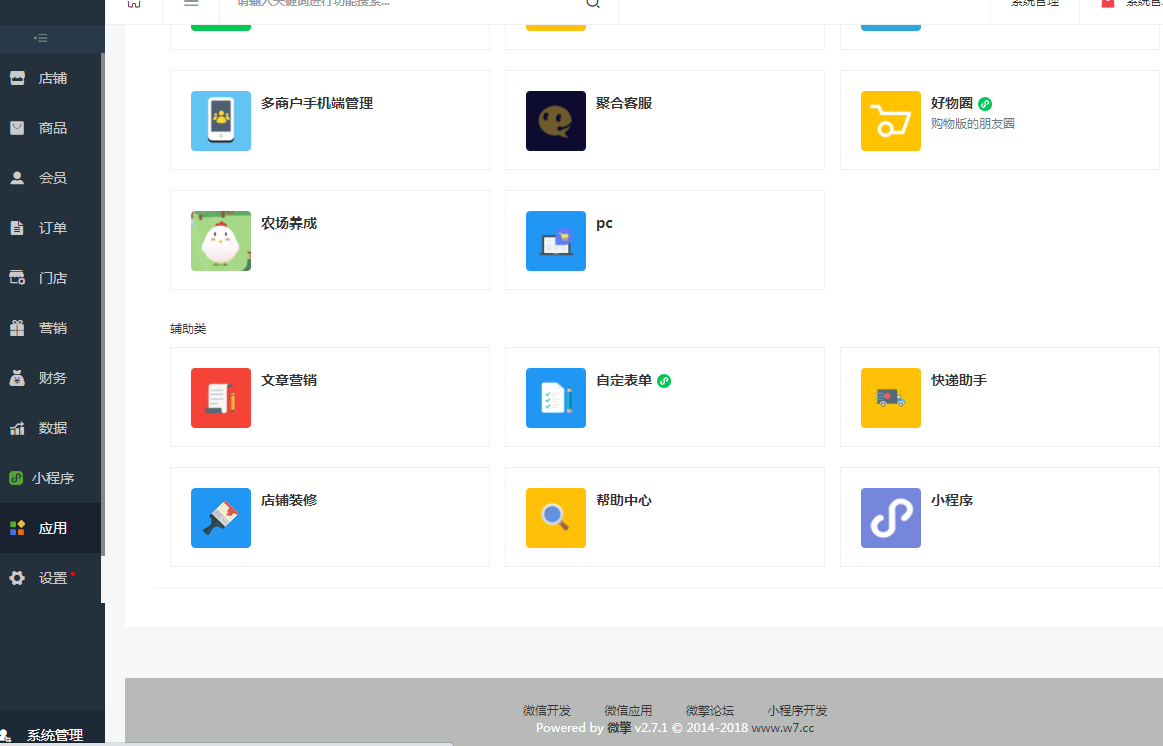Open 小程序 in the sidebar

pos(52,478)
